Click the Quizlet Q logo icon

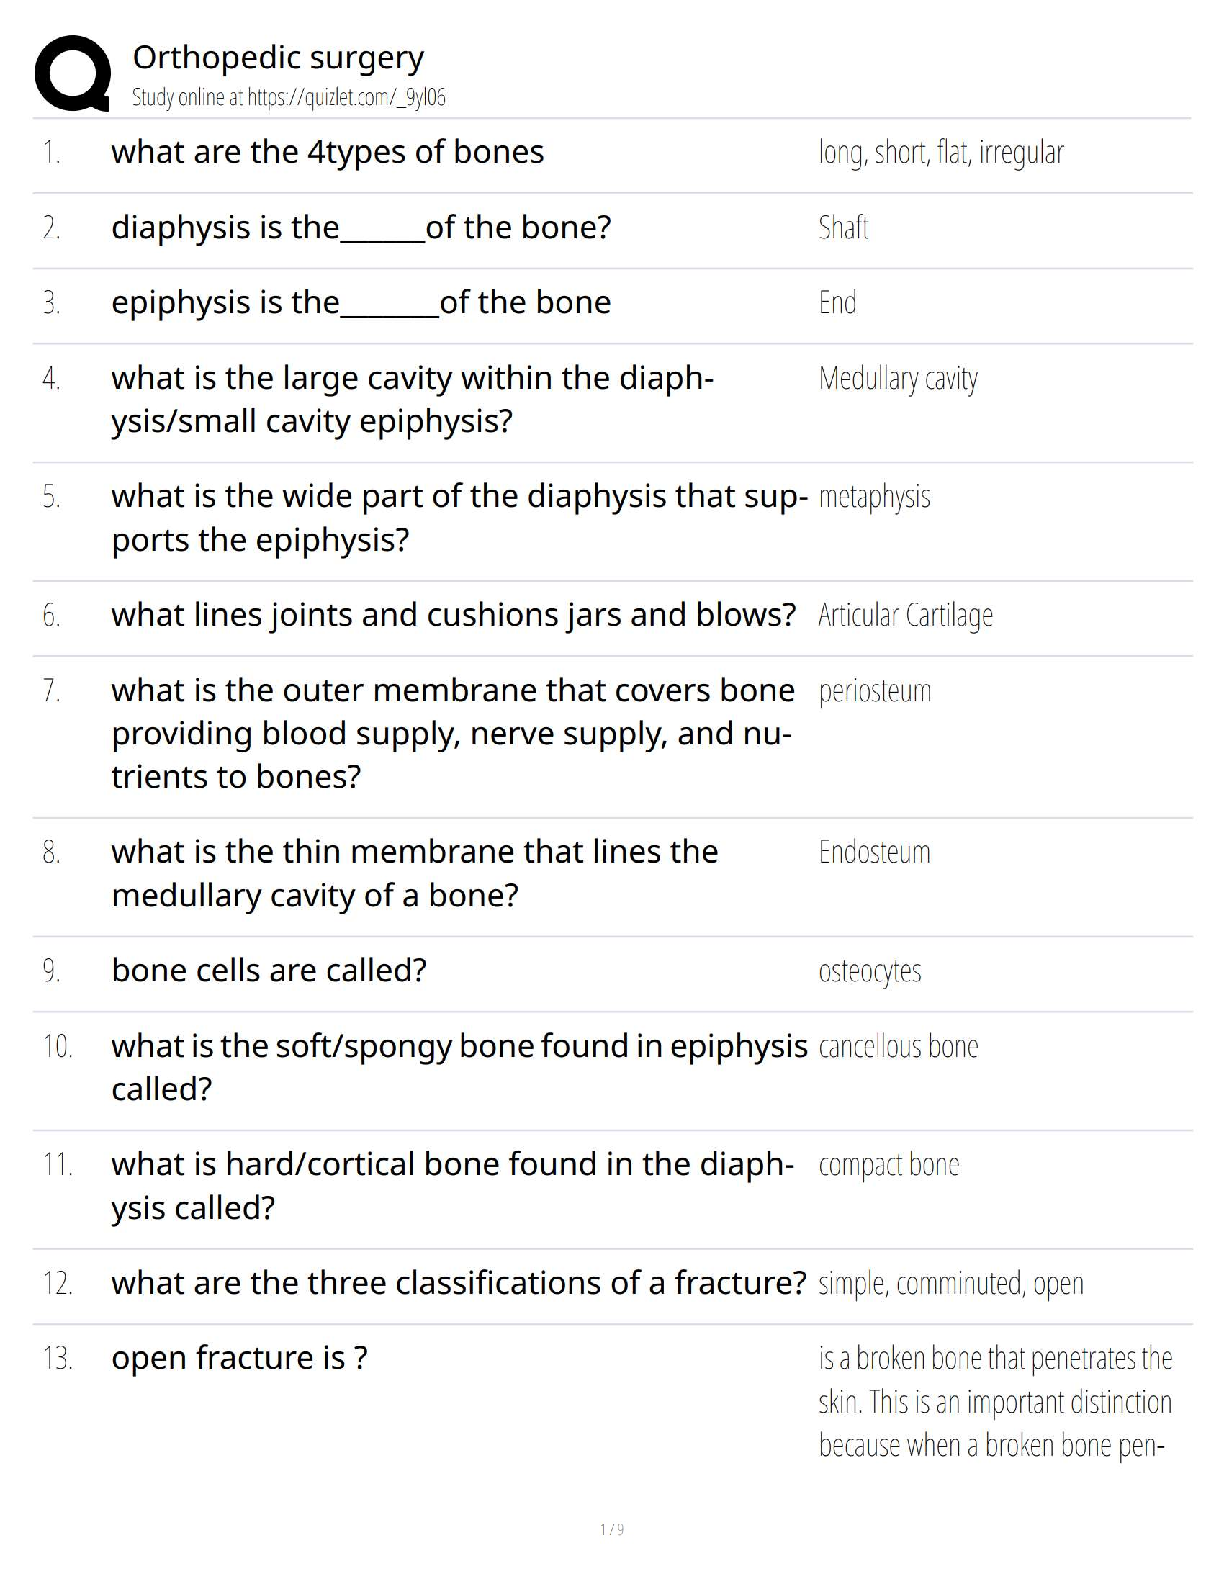coord(71,73)
